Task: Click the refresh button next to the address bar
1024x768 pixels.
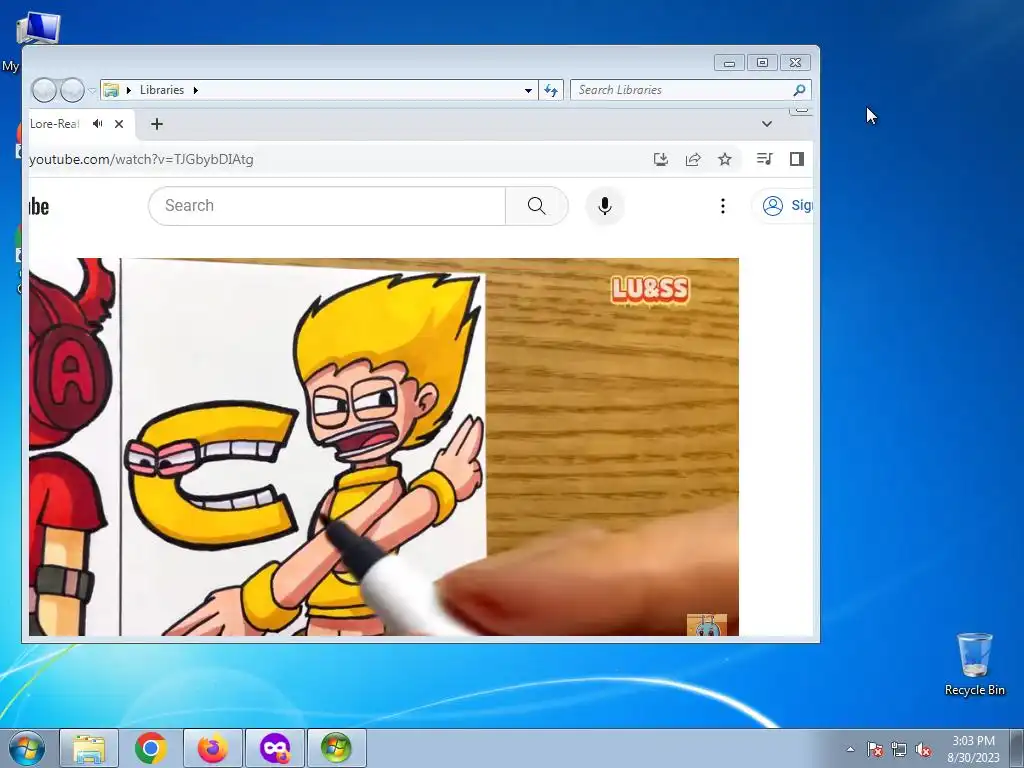Action: [551, 90]
